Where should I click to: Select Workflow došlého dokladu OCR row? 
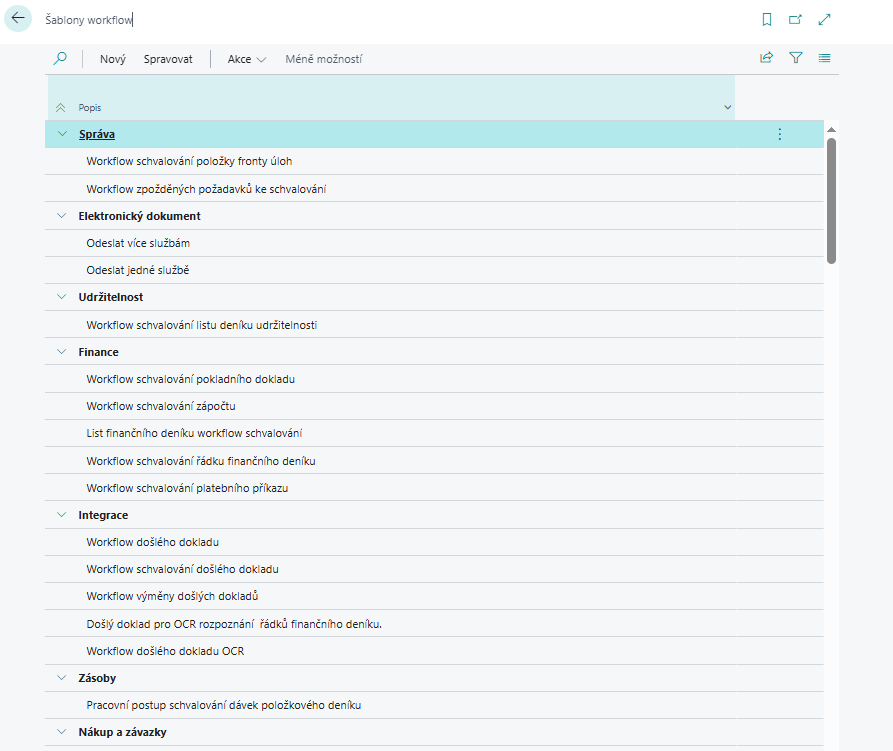[x=434, y=651]
